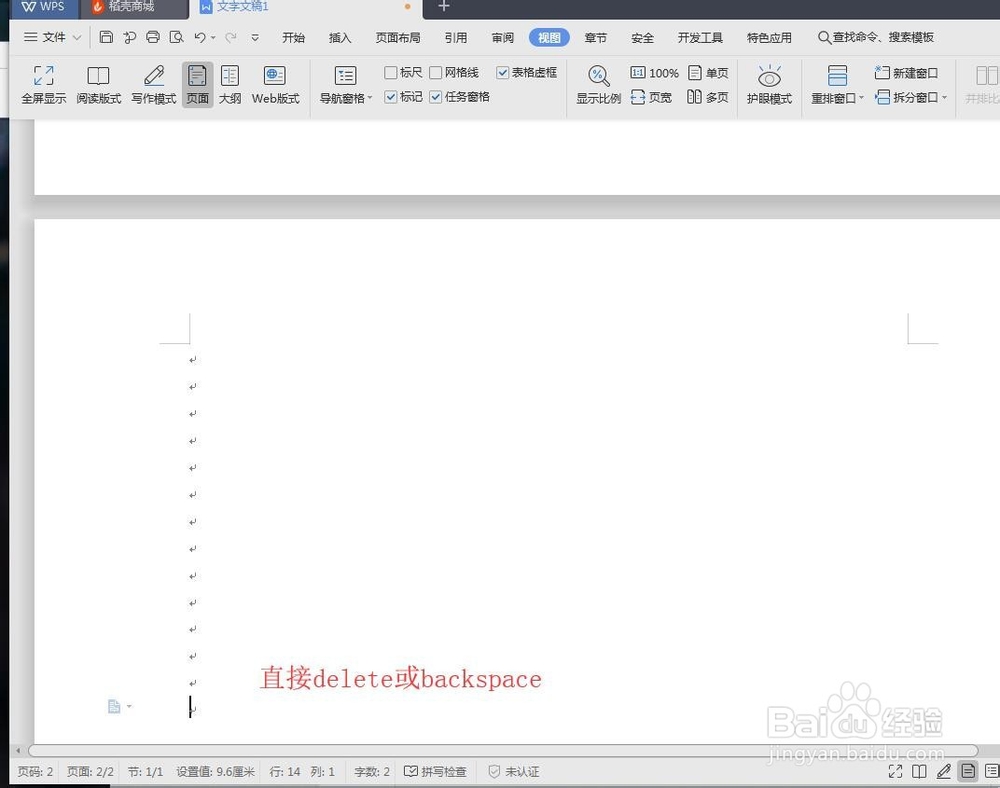1000x788 pixels.
Task: Click spell check (拼写检查) in status bar
Action: click(x=436, y=771)
